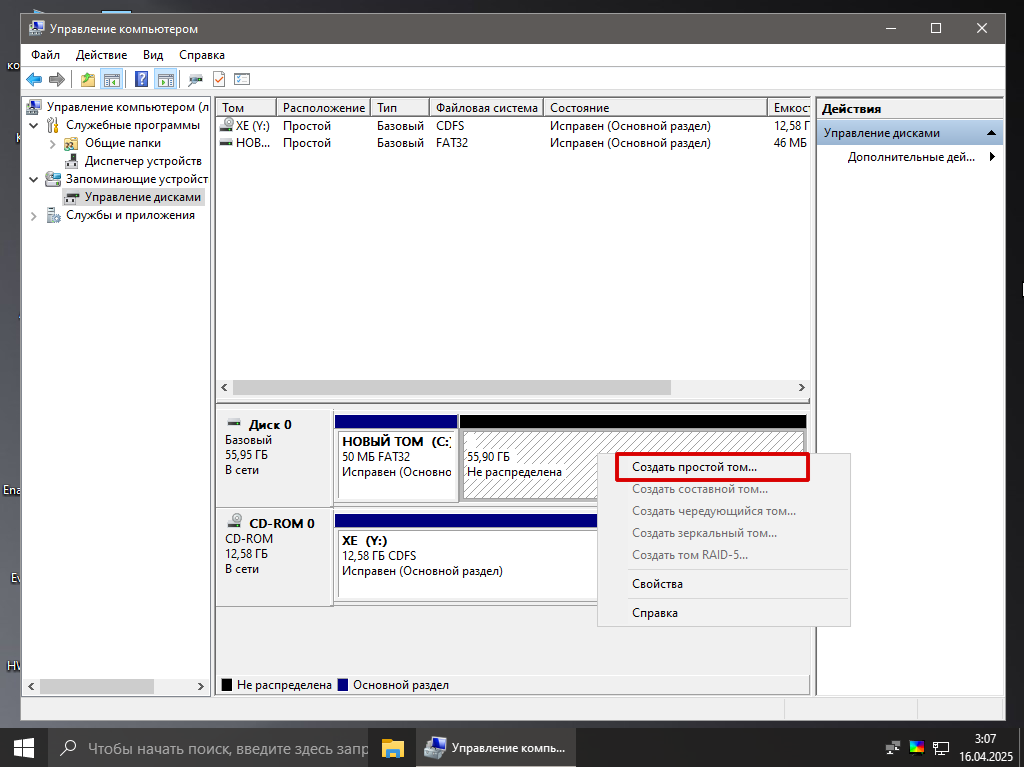Toggle the show/hide console tree icon
The image size is (1024, 767).
(x=112, y=80)
